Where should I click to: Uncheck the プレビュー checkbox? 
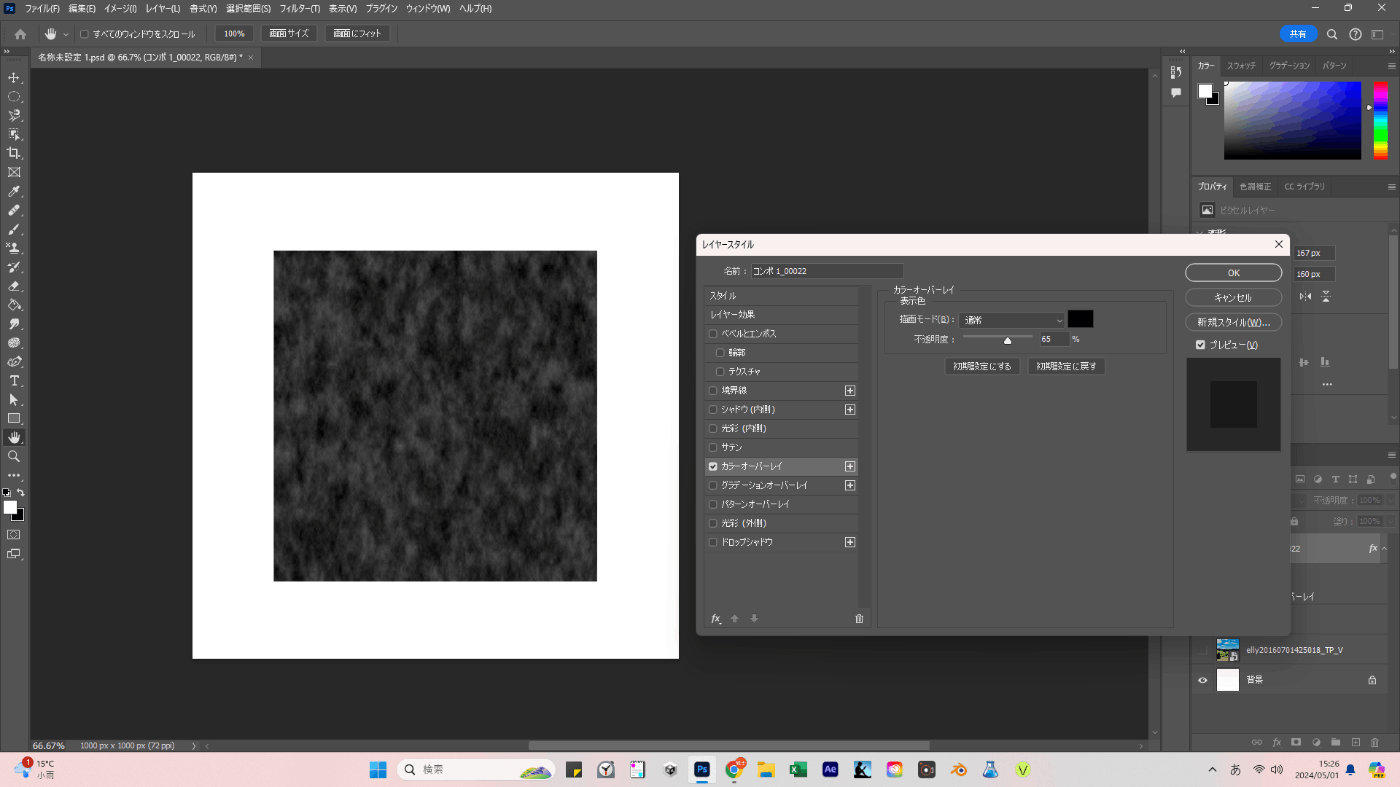(1201, 345)
